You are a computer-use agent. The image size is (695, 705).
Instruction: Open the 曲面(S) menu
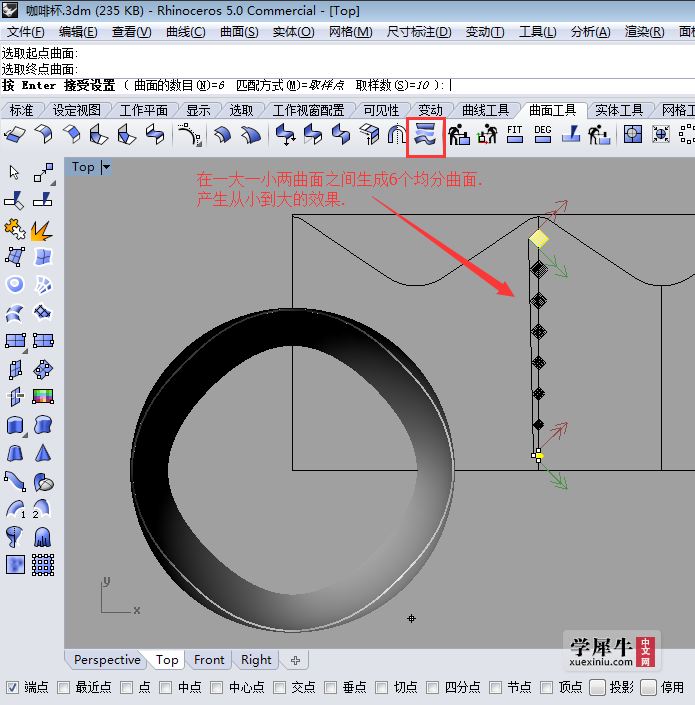click(x=239, y=32)
